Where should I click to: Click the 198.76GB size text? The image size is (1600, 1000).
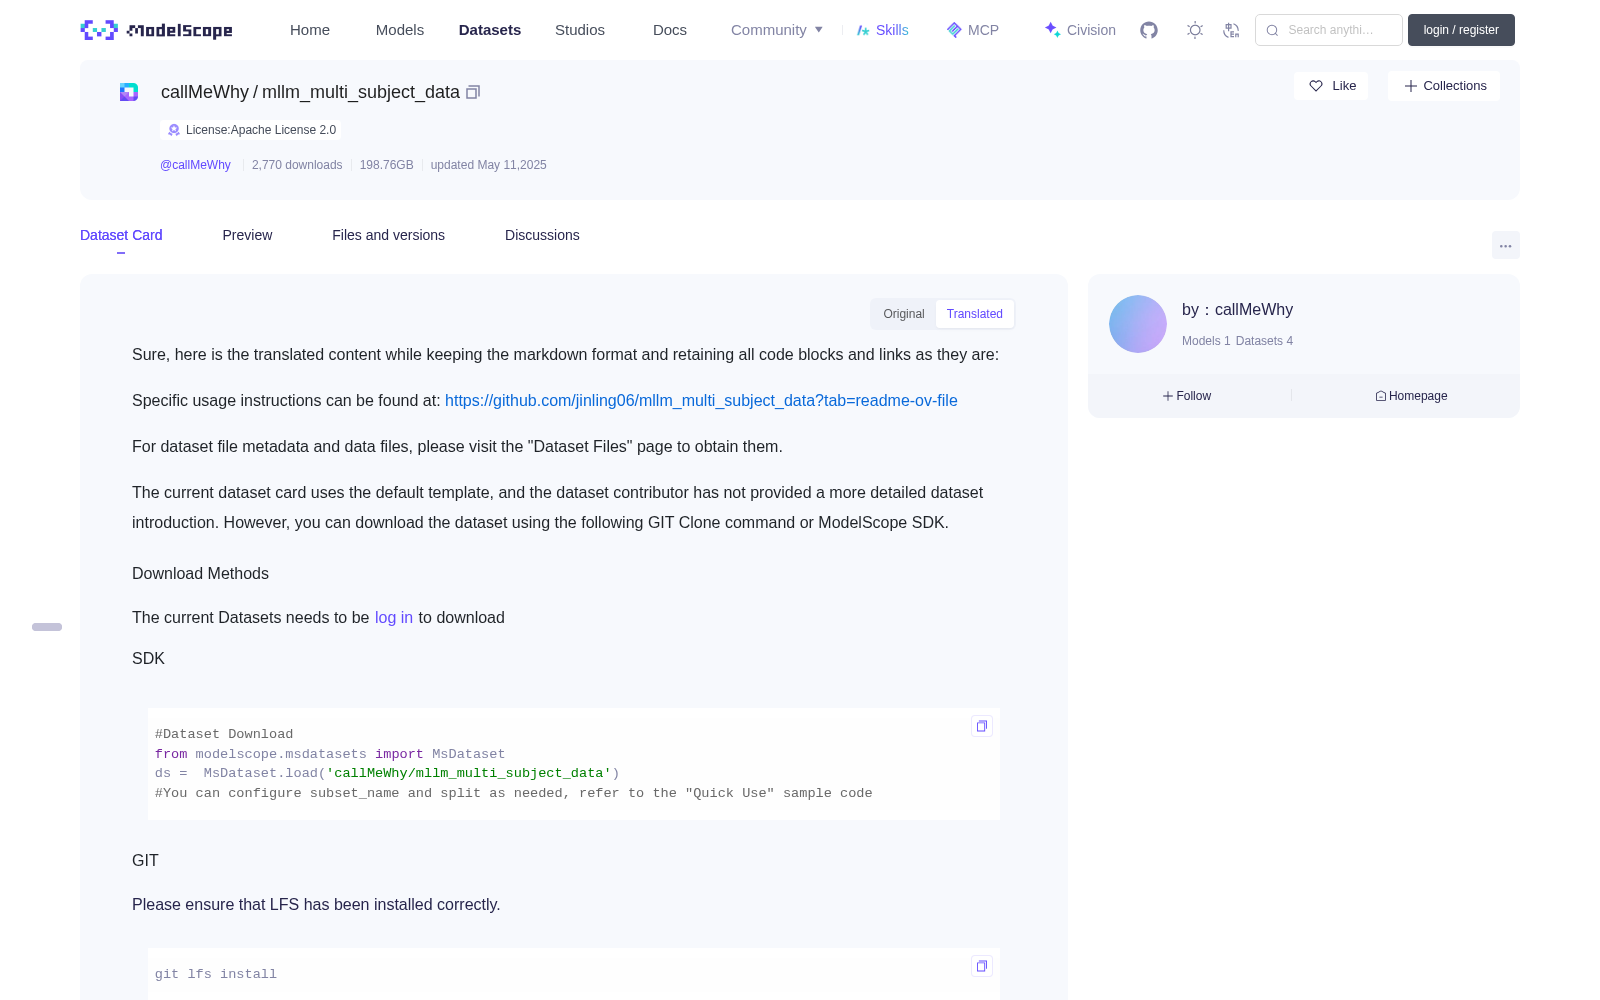[386, 165]
